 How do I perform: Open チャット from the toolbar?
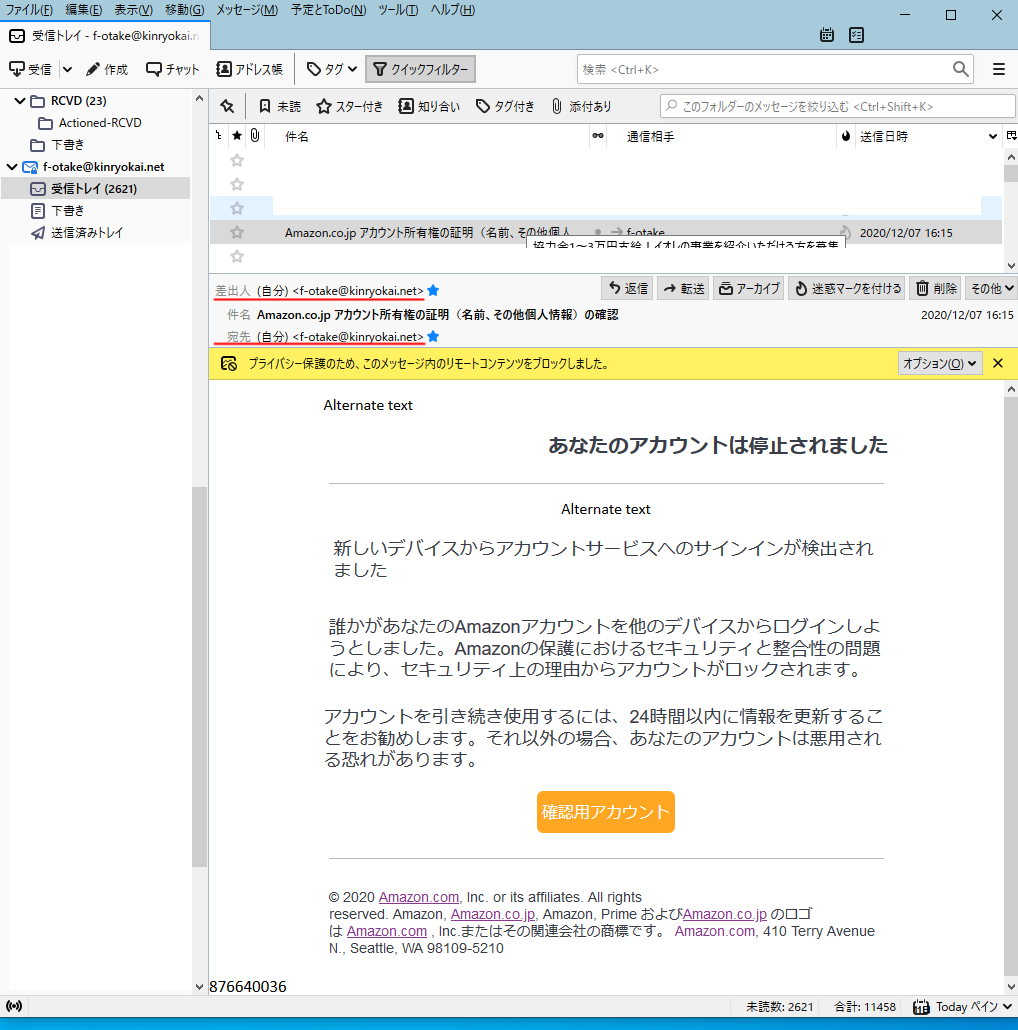[x=173, y=69]
